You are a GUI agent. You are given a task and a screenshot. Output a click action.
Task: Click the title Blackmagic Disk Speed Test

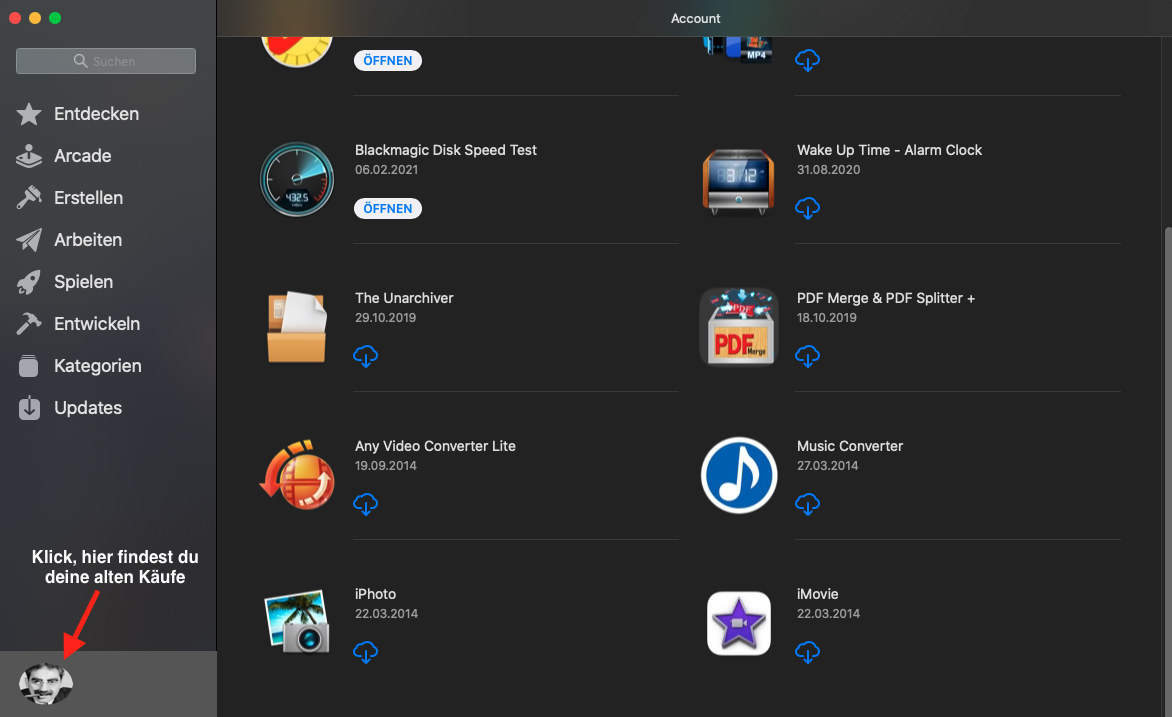pos(445,150)
